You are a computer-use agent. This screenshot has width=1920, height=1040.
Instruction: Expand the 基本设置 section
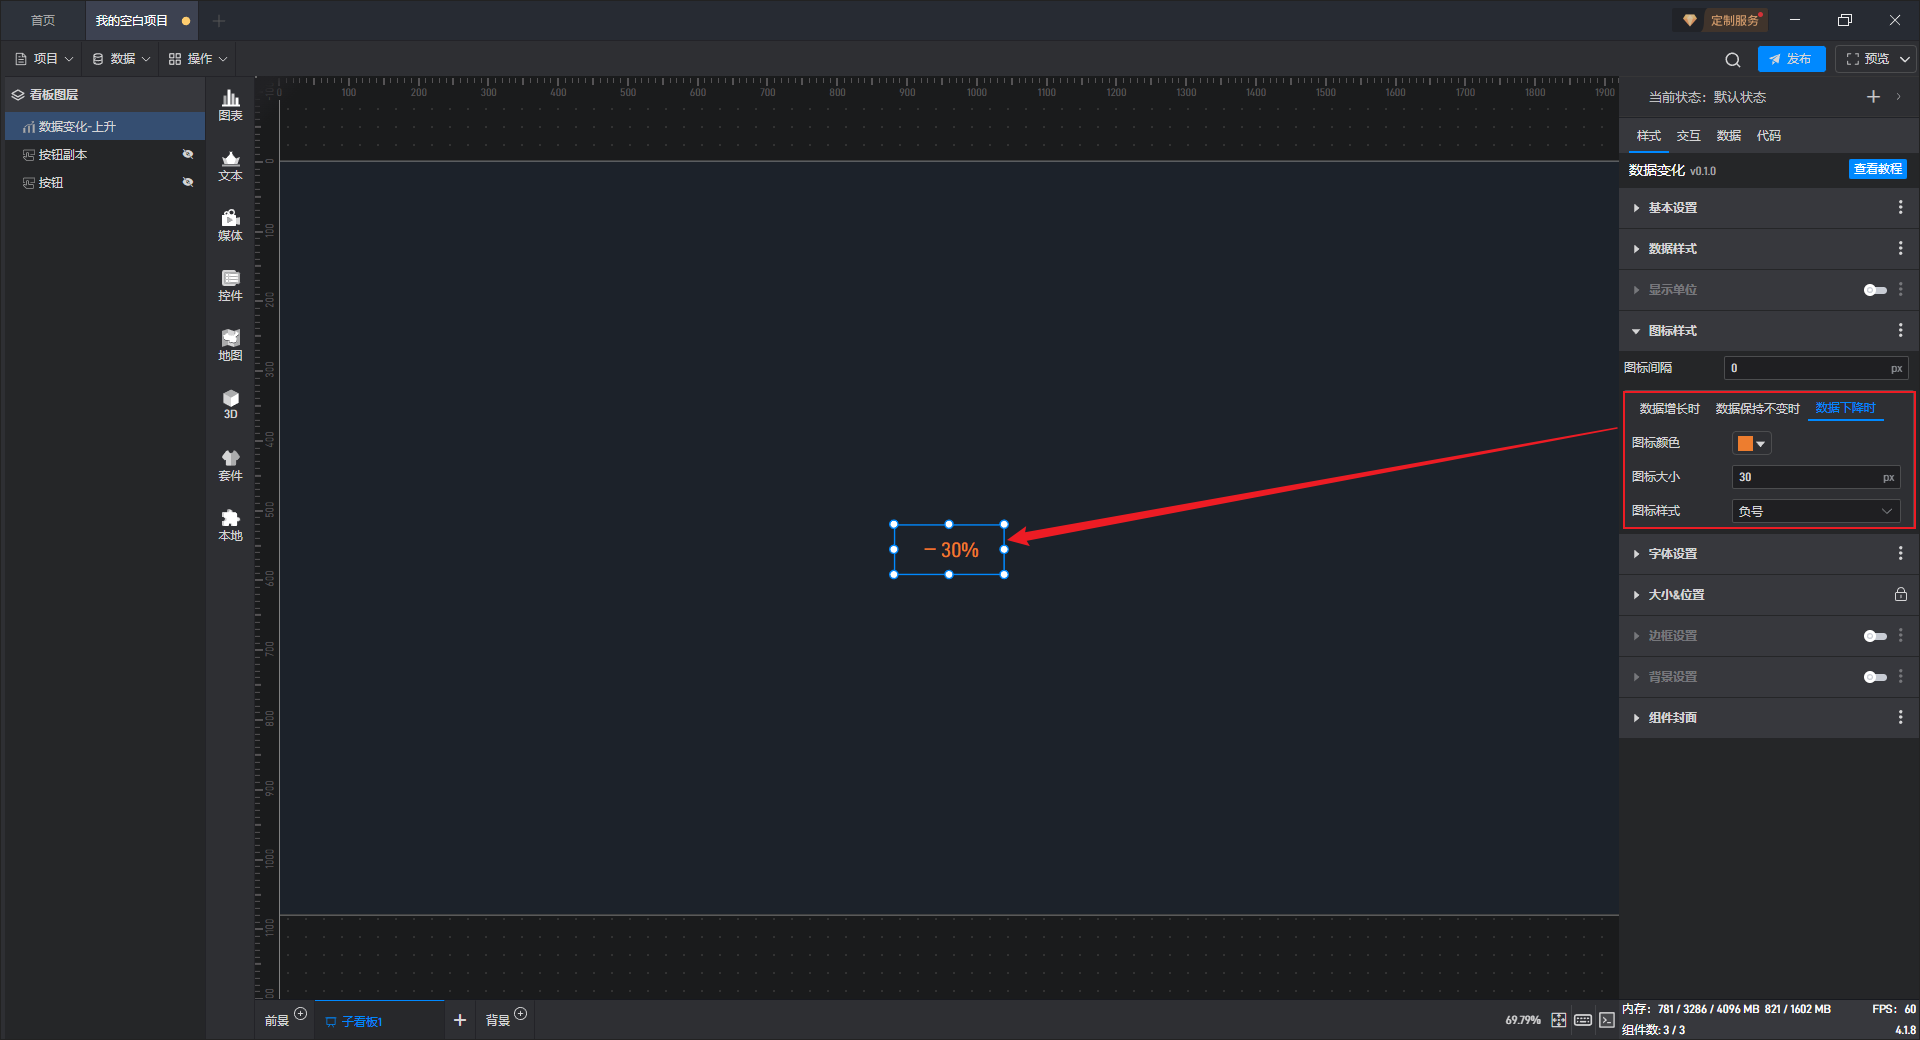(x=1636, y=208)
